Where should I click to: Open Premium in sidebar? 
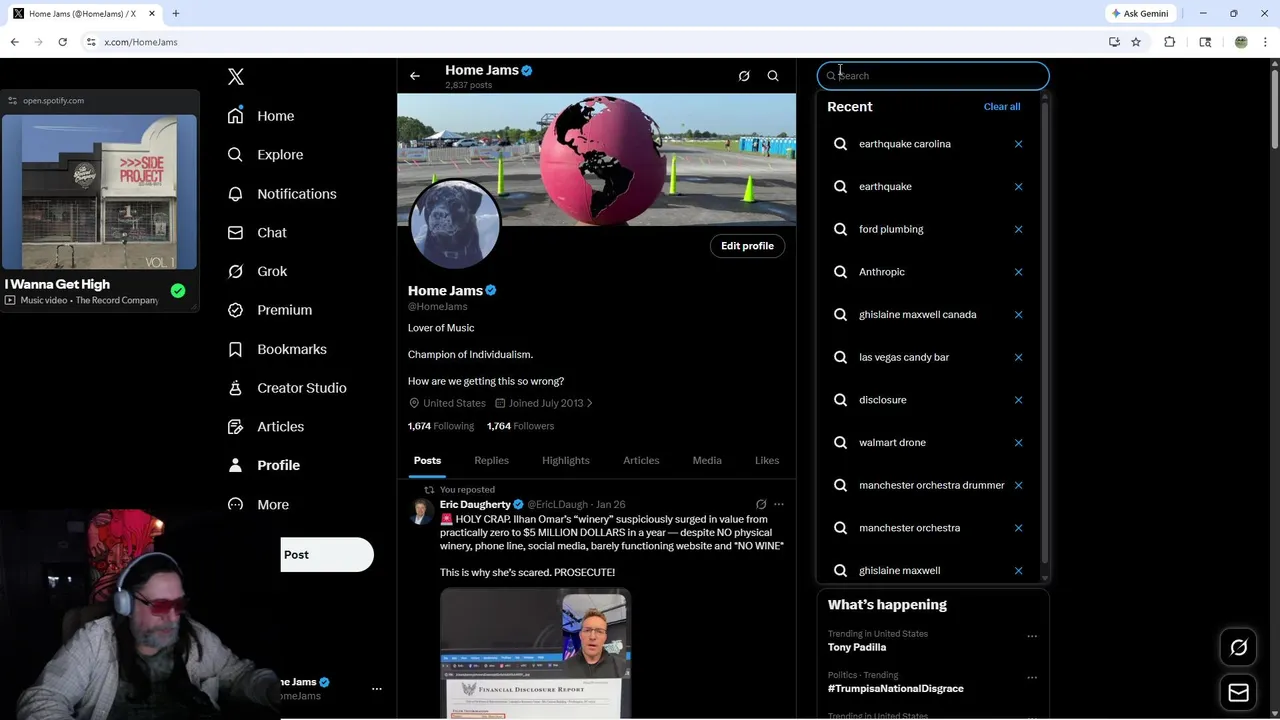tap(270, 310)
